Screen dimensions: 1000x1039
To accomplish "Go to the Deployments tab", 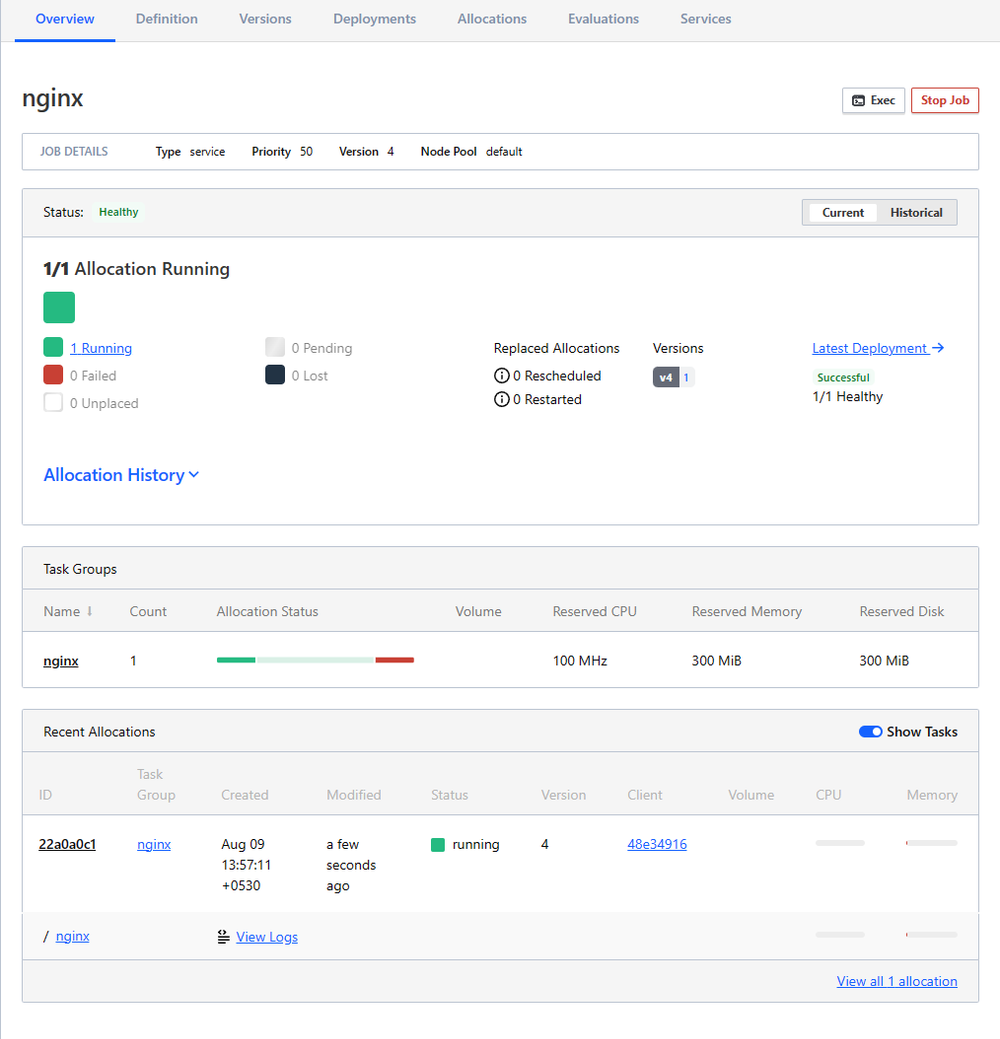I will [374, 19].
